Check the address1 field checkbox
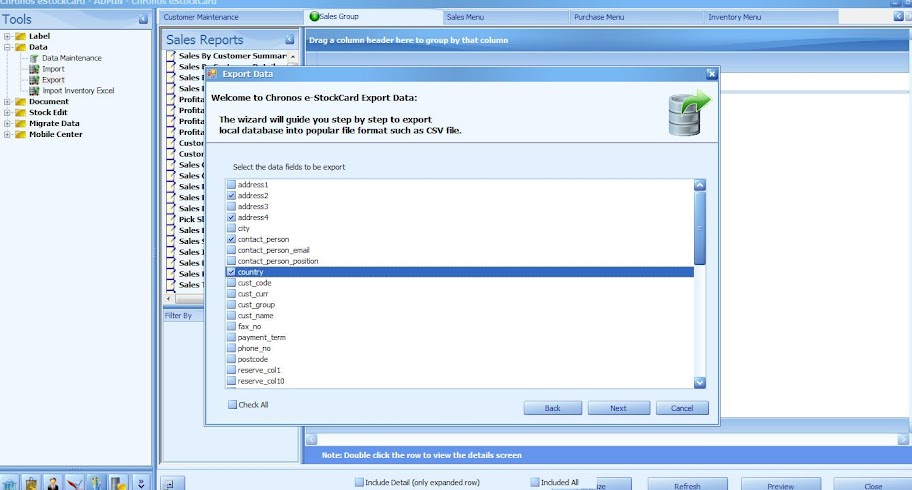 pyautogui.click(x=231, y=184)
